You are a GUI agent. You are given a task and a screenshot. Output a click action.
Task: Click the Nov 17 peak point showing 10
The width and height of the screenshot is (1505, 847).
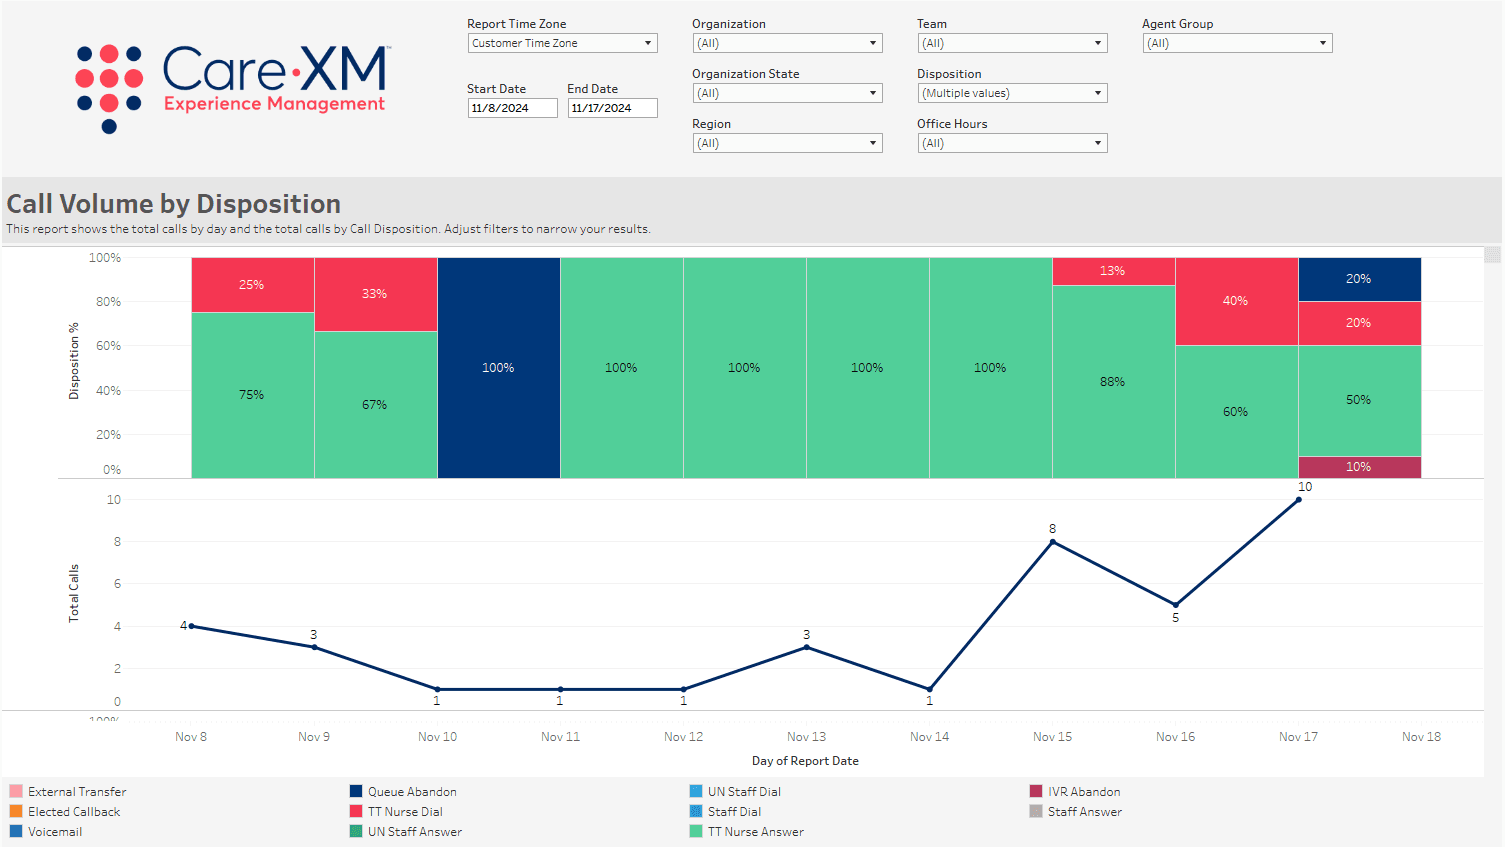pos(1298,500)
